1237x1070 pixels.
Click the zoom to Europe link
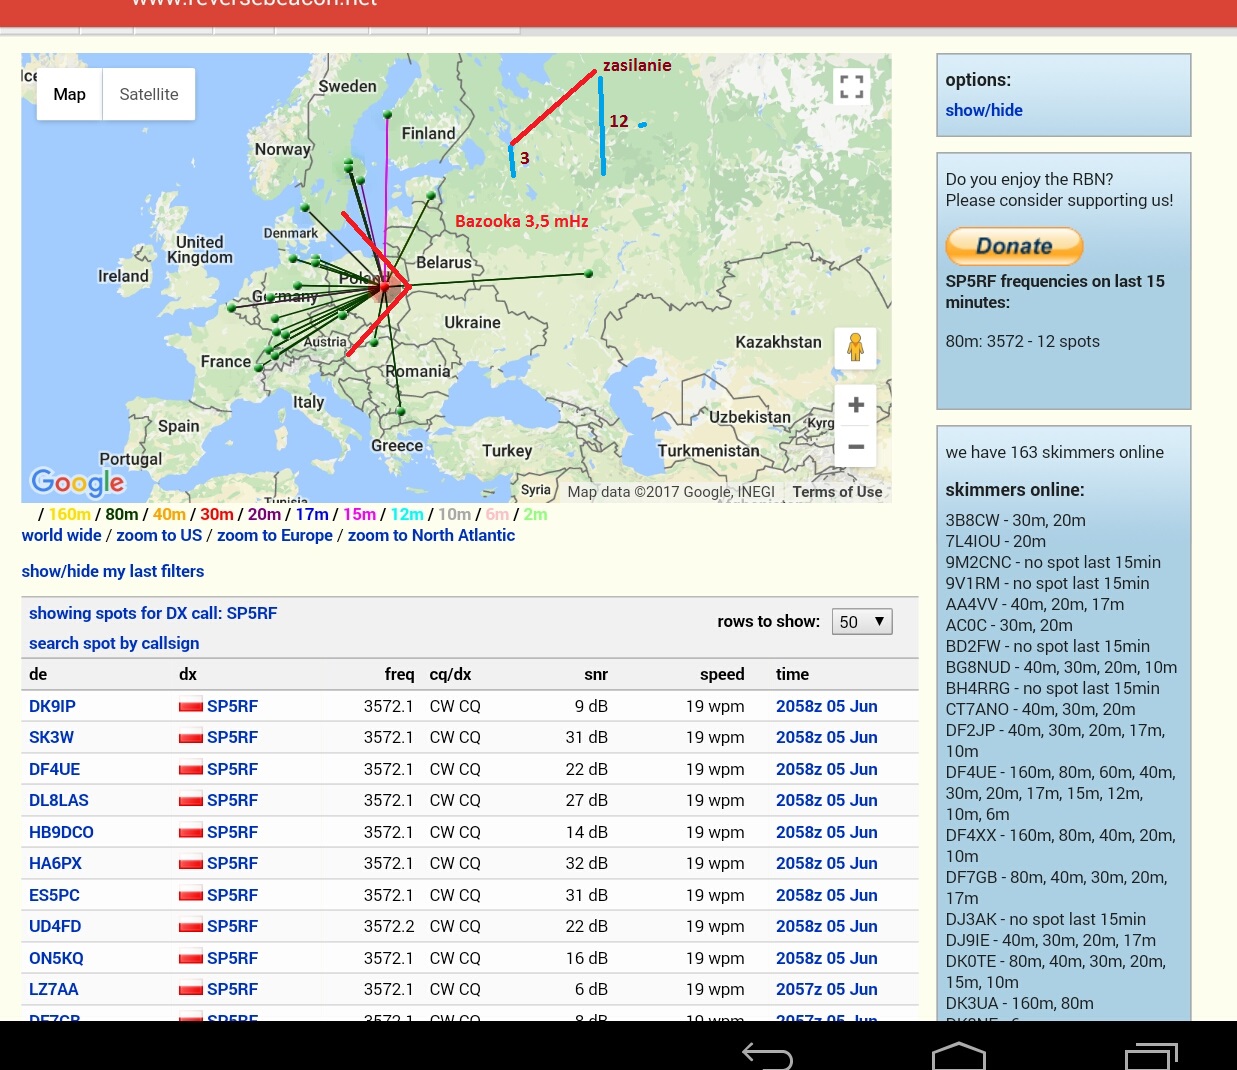pyautogui.click(x=274, y=535)
